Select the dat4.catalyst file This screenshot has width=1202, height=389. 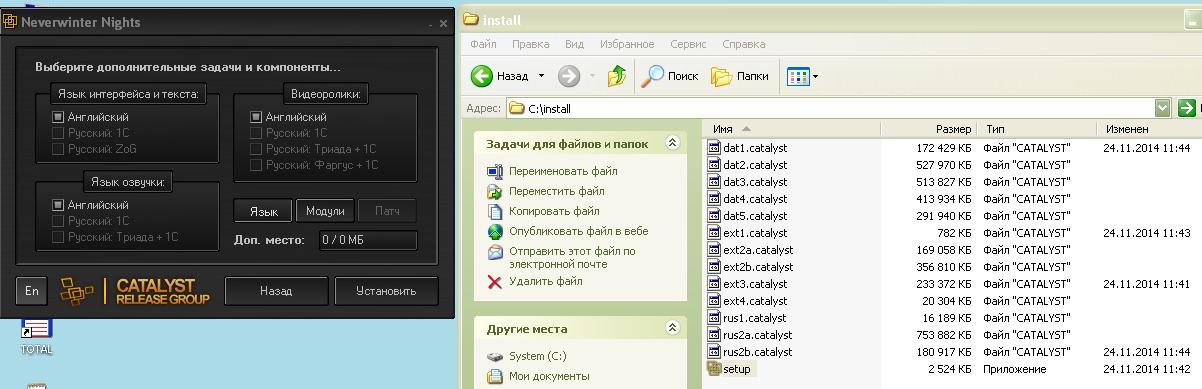pos(747,198)
